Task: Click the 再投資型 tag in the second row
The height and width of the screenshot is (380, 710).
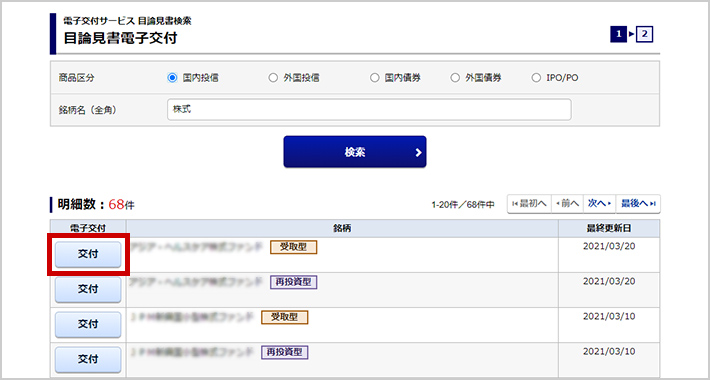Action: (293, 282)
